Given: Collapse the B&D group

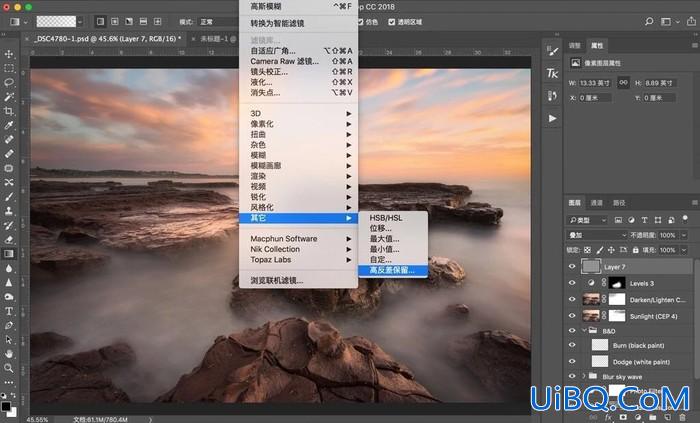Looking at the screenshot, I should pyautogui.click(x=584, y=331).
